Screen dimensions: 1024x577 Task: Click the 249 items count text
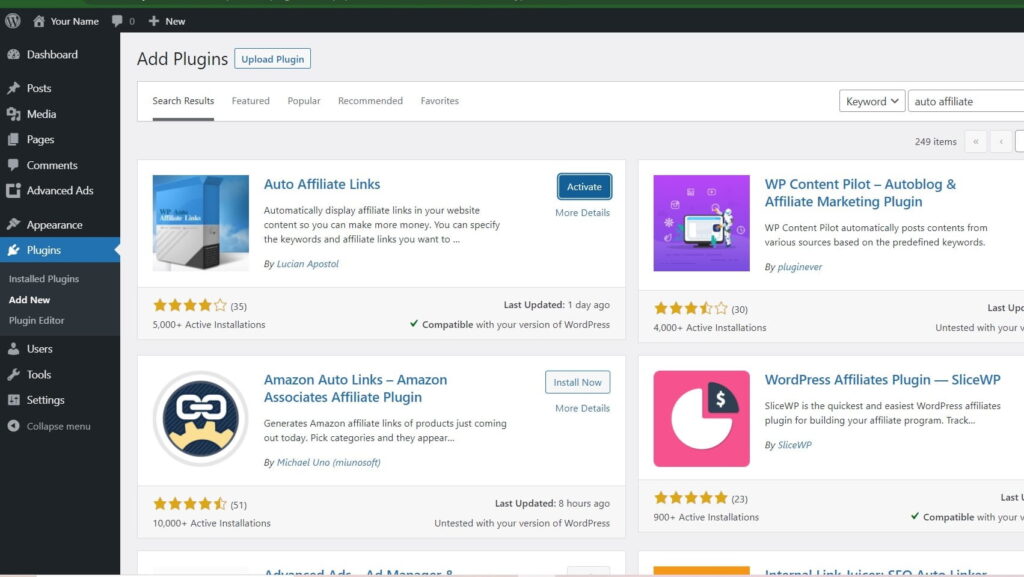(935, 141)
